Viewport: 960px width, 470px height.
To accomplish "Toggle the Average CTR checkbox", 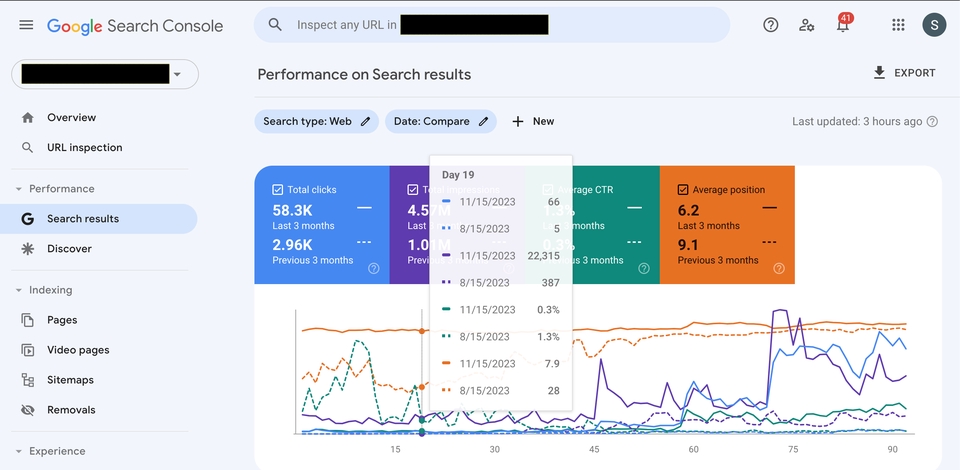I will [548, 190].
